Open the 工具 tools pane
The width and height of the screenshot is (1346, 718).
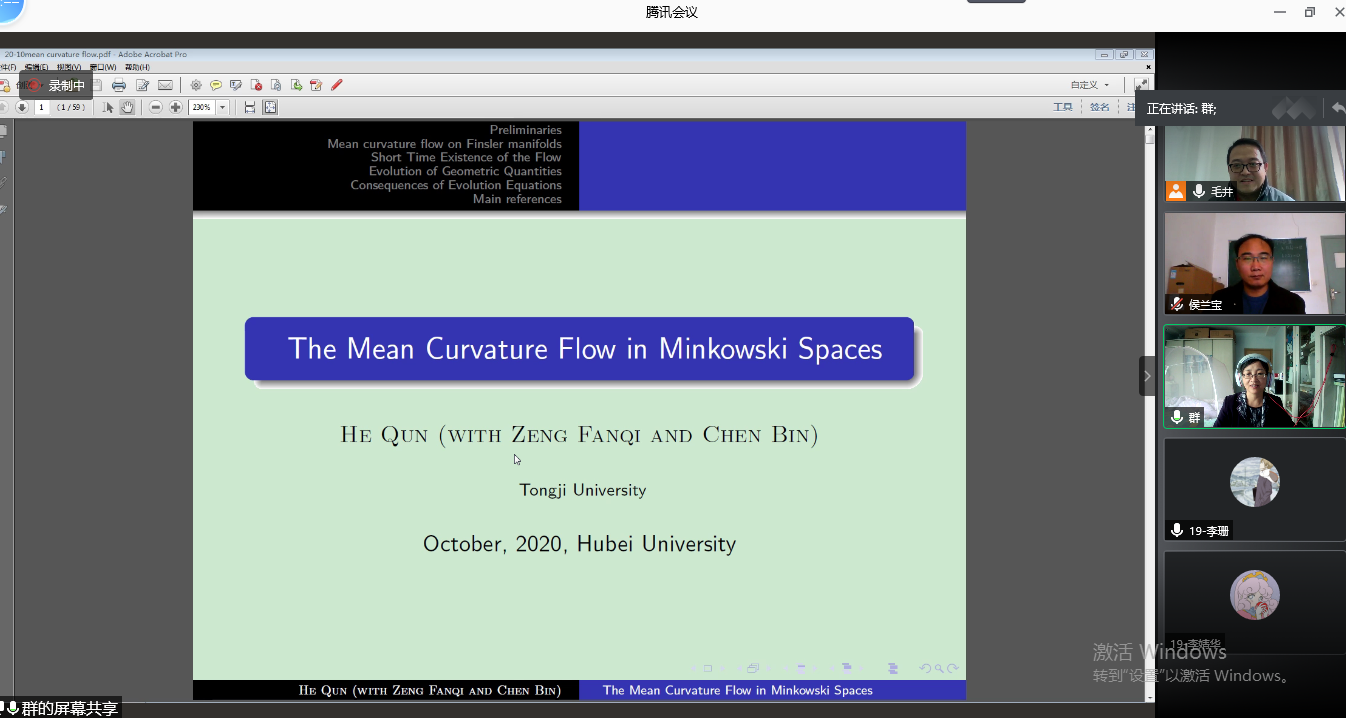coord(1062,107)
